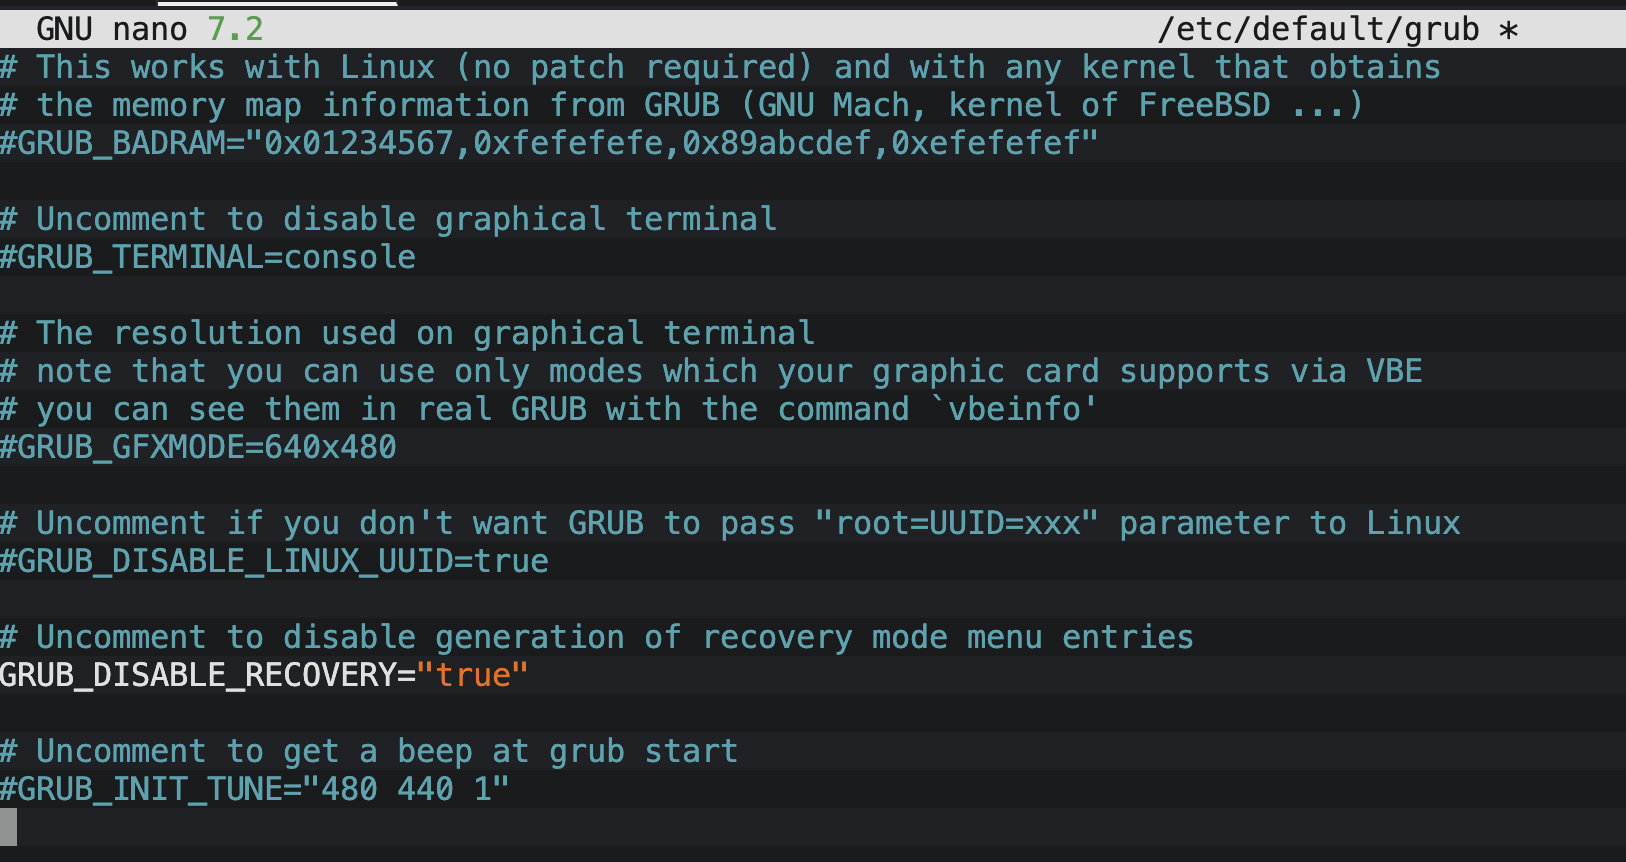
Task: Click the word FreeBSD in the comment
Action: click(1204, 106)
